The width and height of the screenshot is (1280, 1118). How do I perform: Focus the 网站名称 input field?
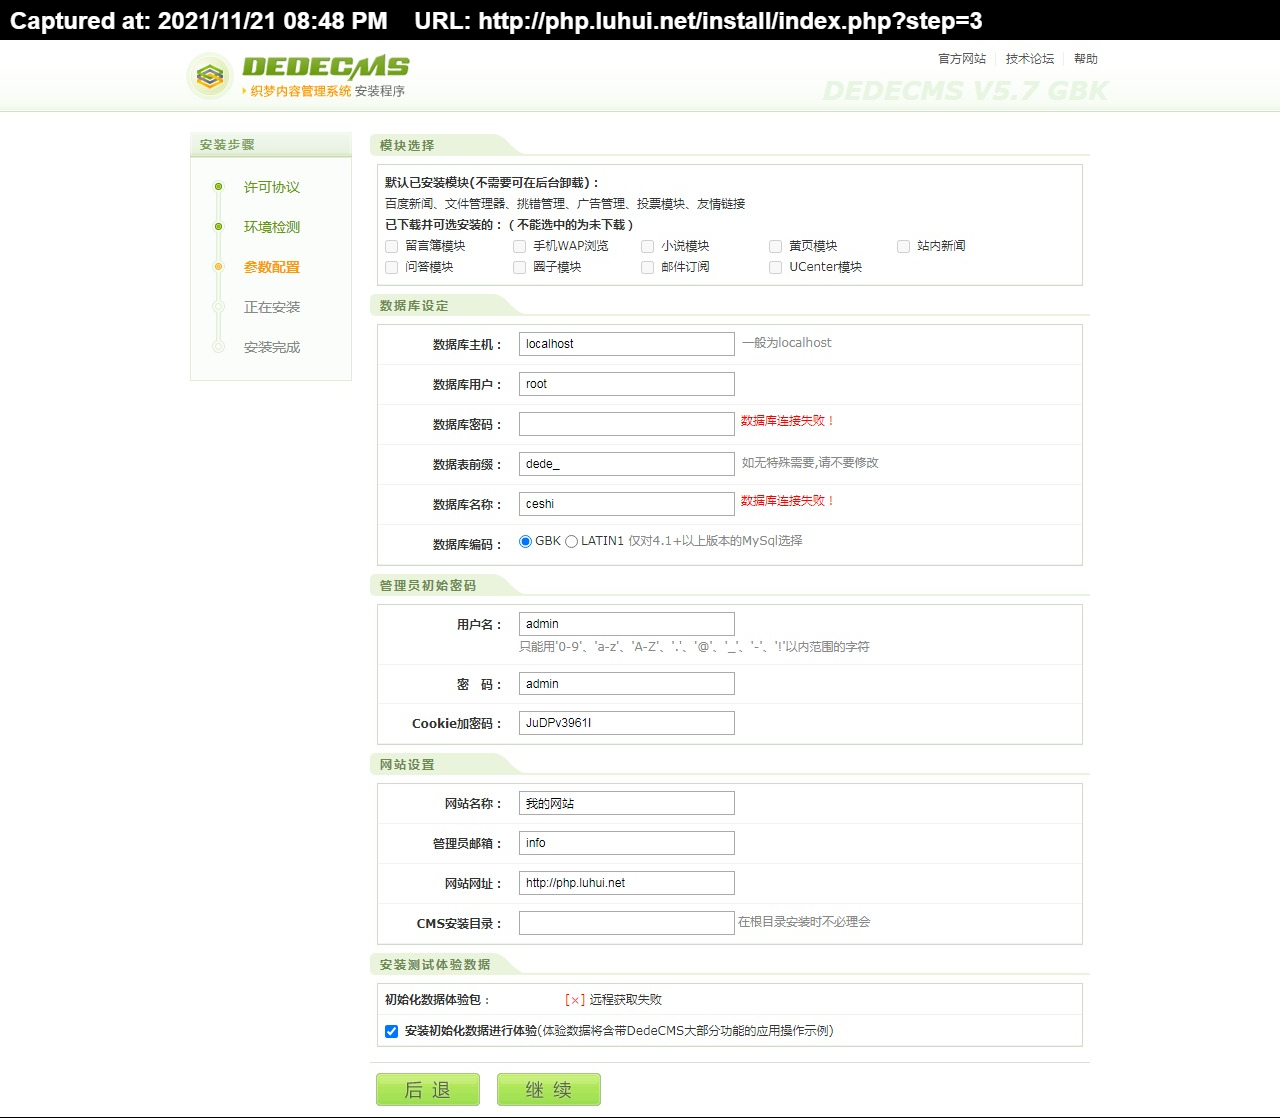pos(627,803)
